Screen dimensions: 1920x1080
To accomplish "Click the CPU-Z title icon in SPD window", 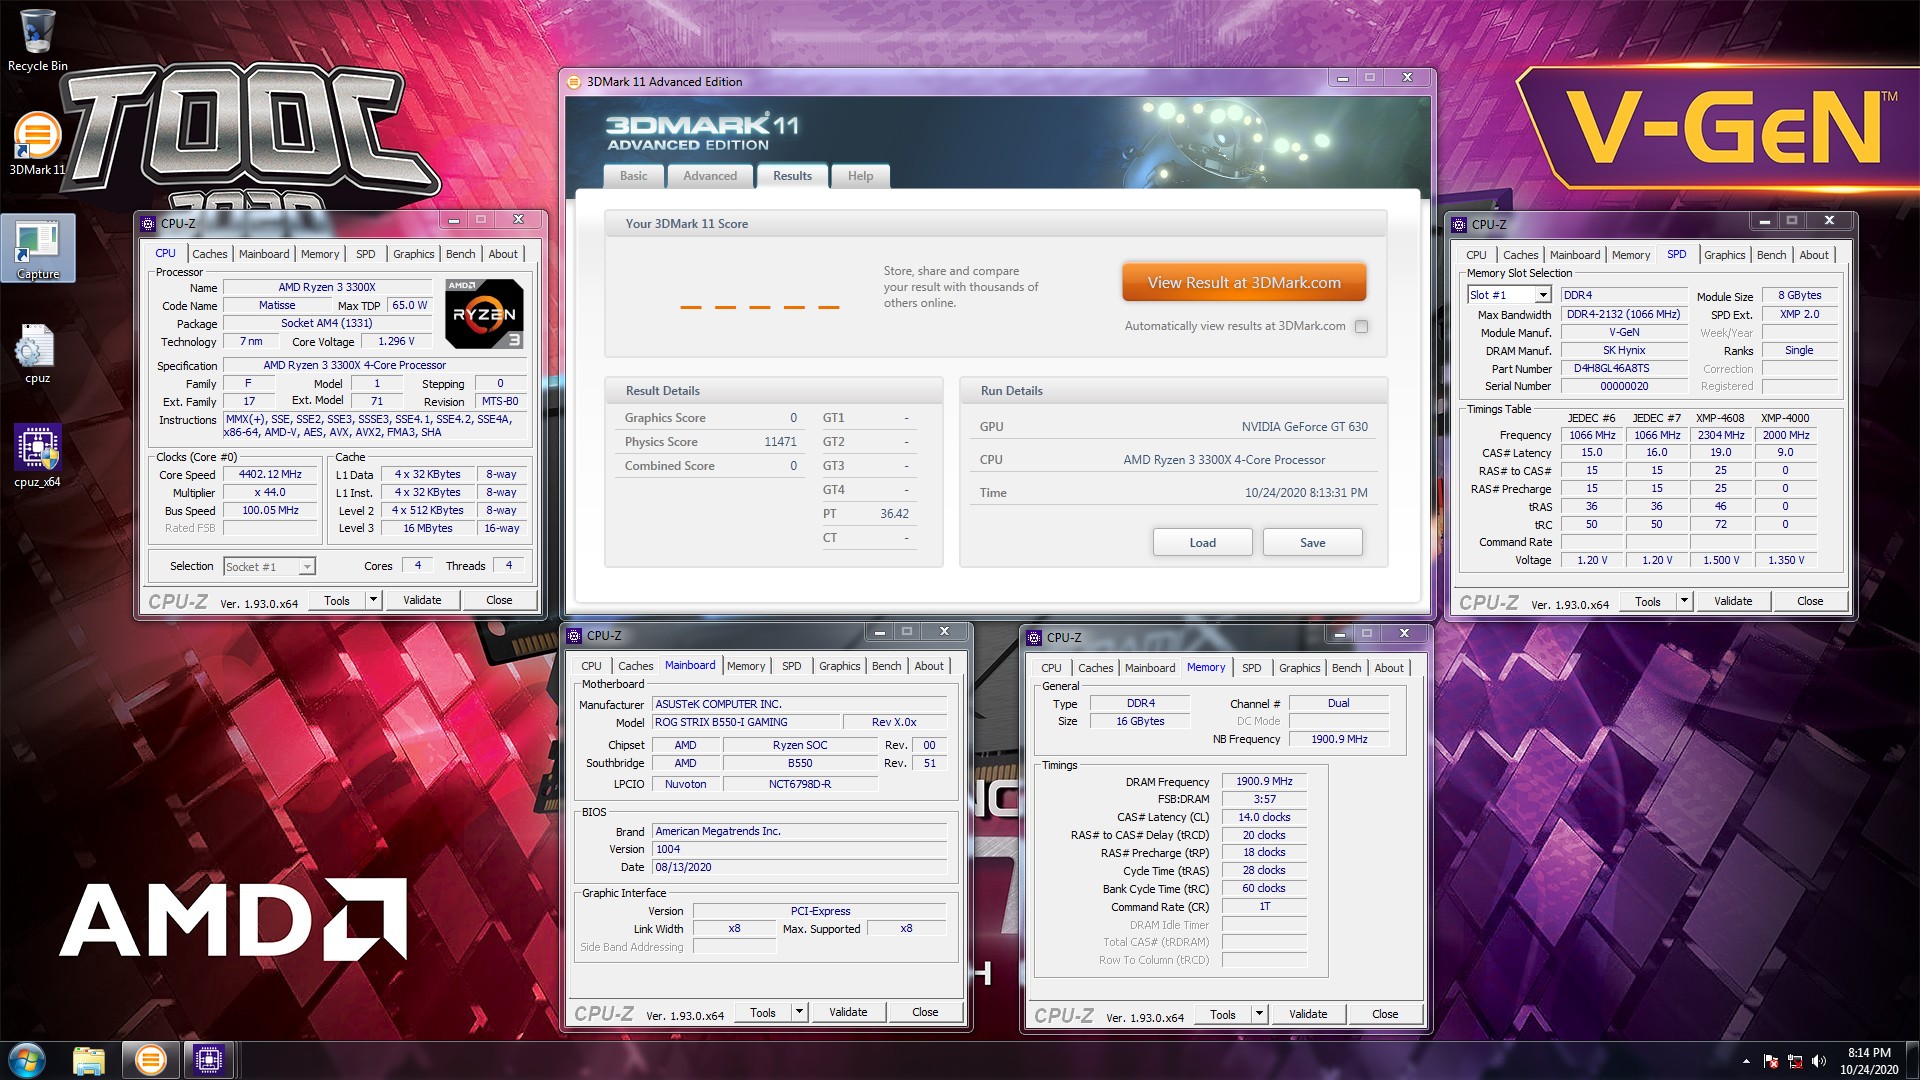I will (x=1459, y=224).
